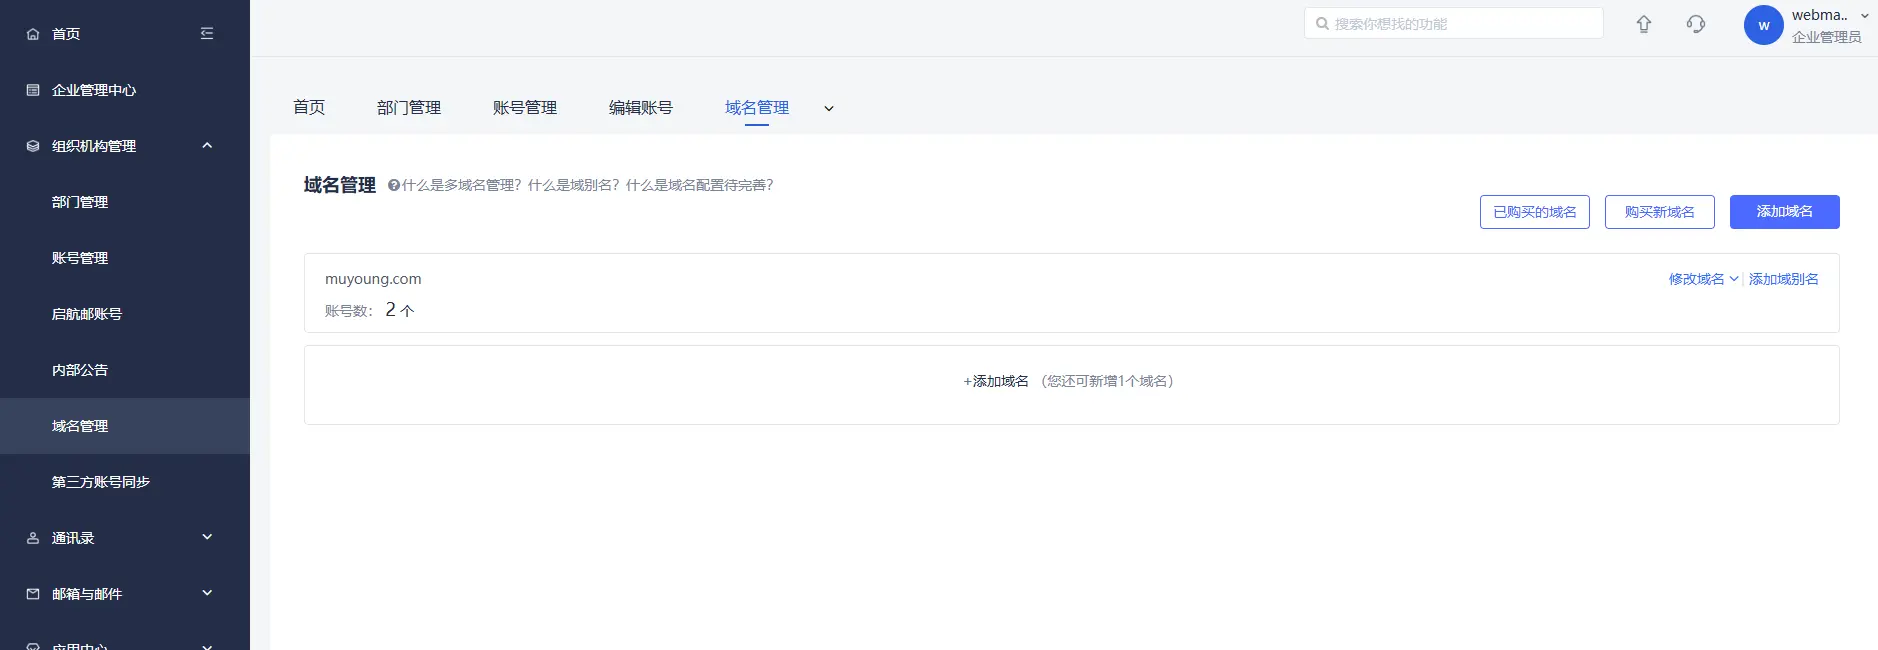Screen dimensions: 1878x650
Task: Click the help question mark icon
Action: point(393,185)
